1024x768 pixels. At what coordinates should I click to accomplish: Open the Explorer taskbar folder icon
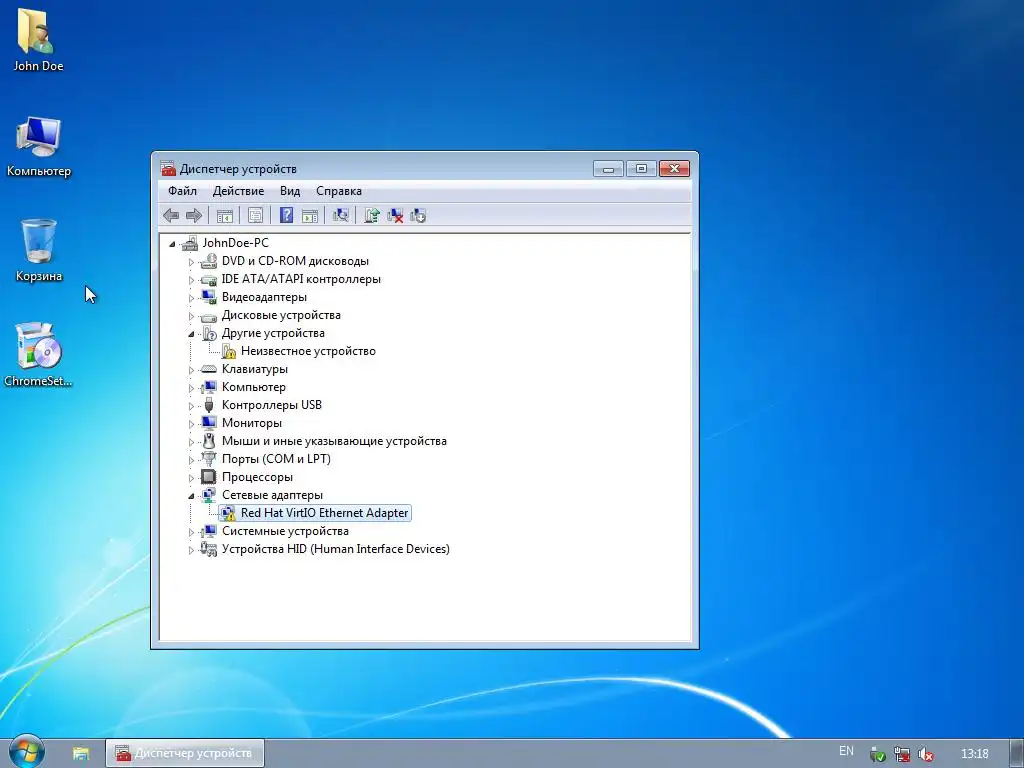(81, 753)
